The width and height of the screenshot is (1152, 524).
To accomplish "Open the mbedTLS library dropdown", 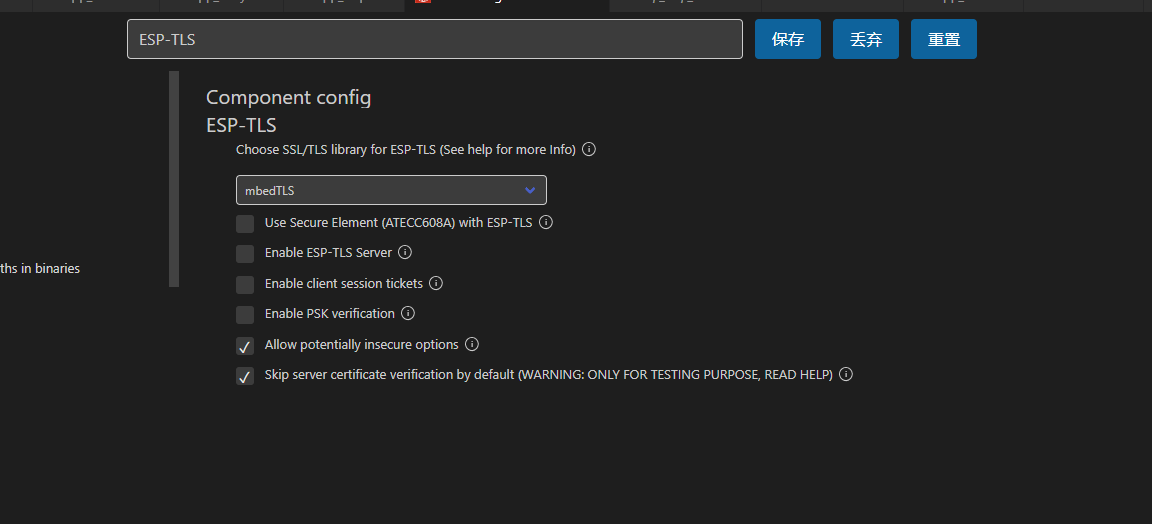I will [391, 190].
